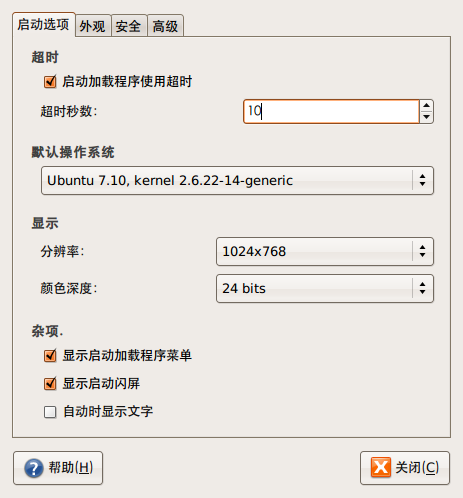Click the 帮助(H) button
This screenshot has width=463, height=498.
tap(58, 468)
